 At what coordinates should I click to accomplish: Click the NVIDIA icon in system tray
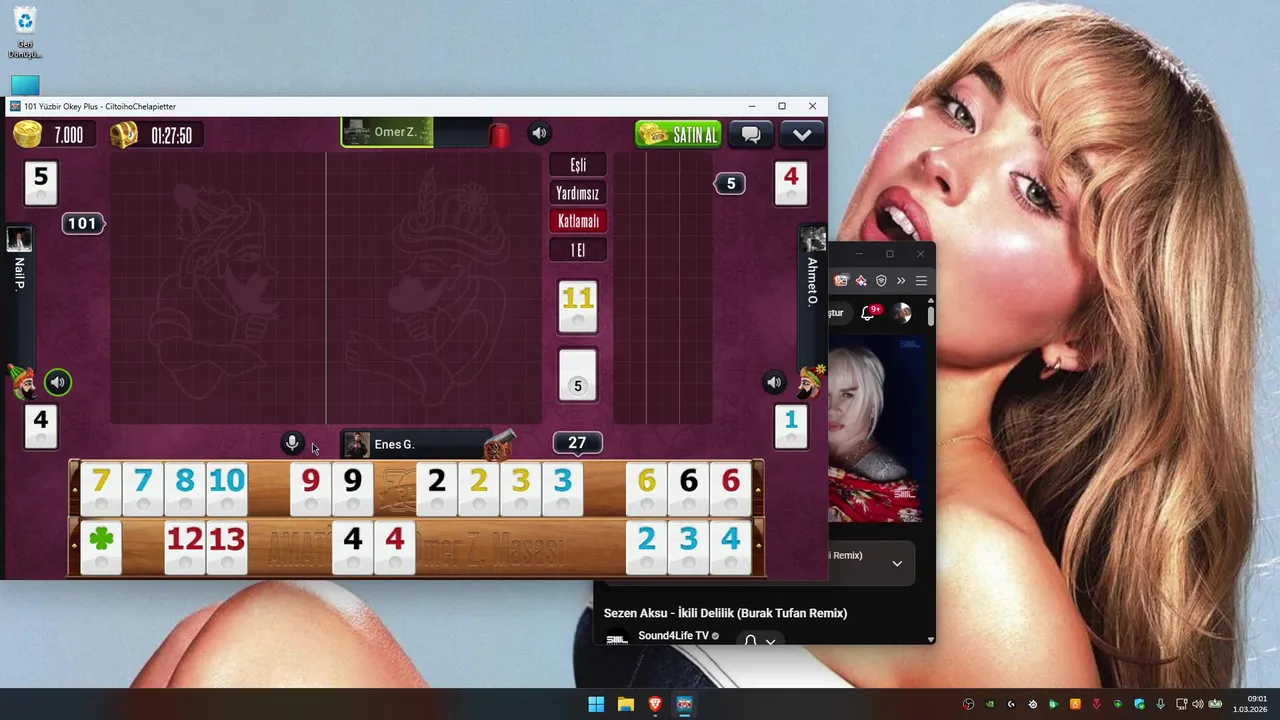990,704
